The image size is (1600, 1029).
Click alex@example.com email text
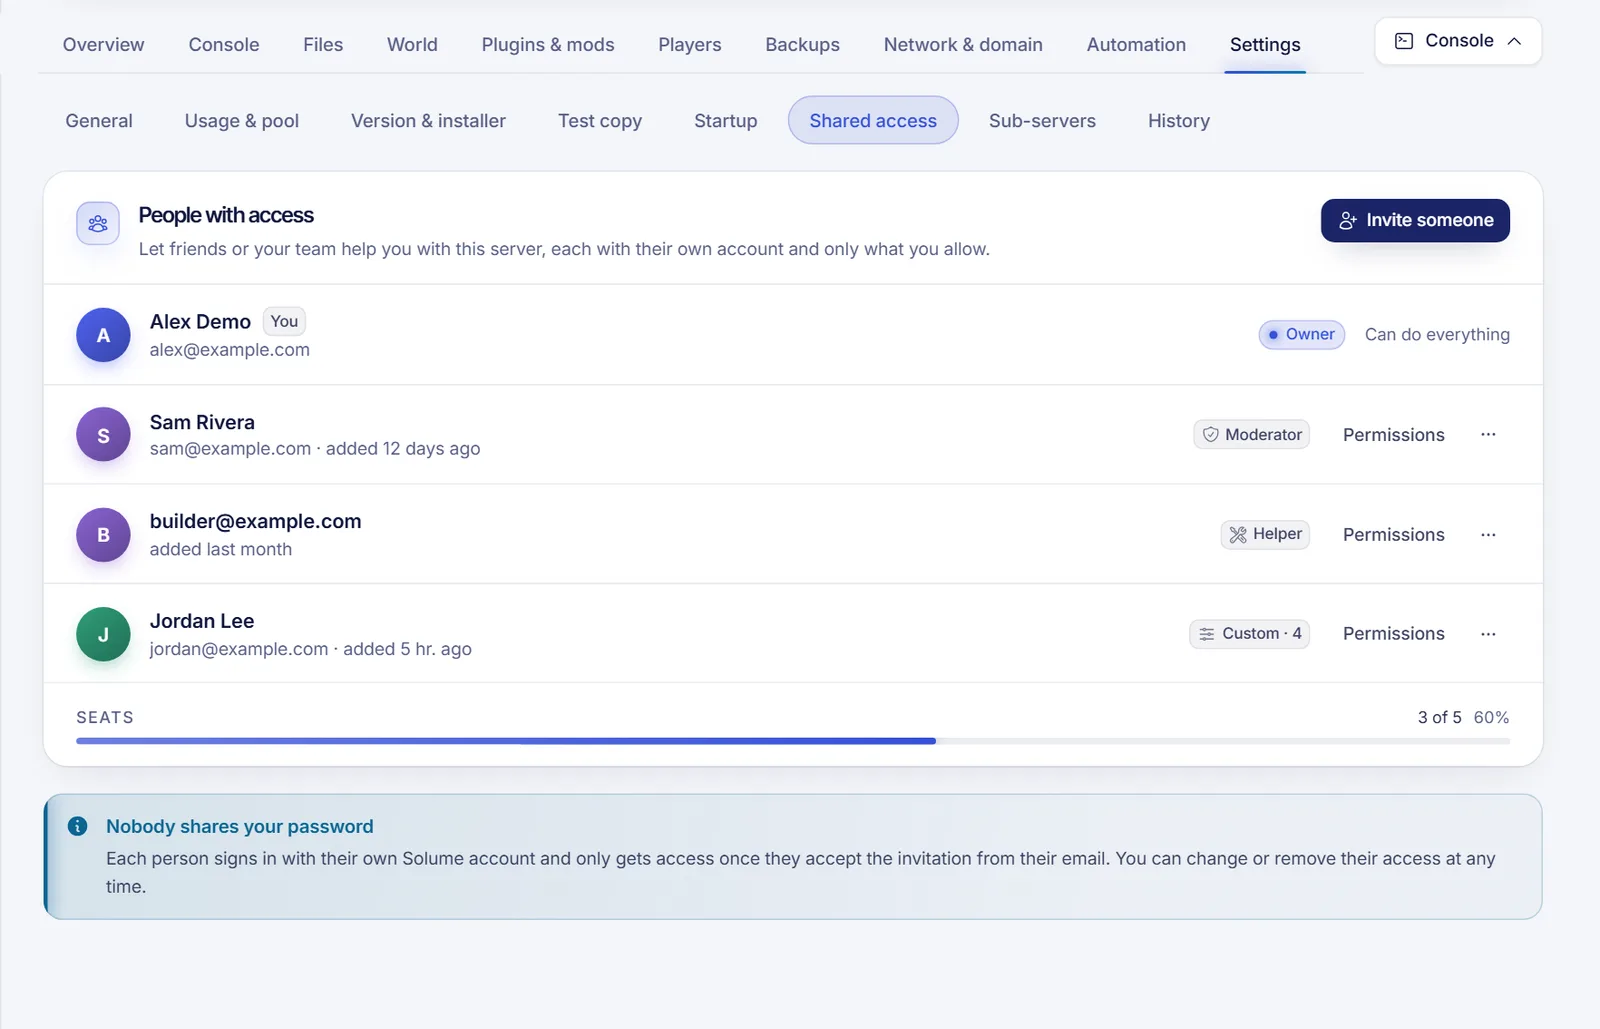pos(230,350)
